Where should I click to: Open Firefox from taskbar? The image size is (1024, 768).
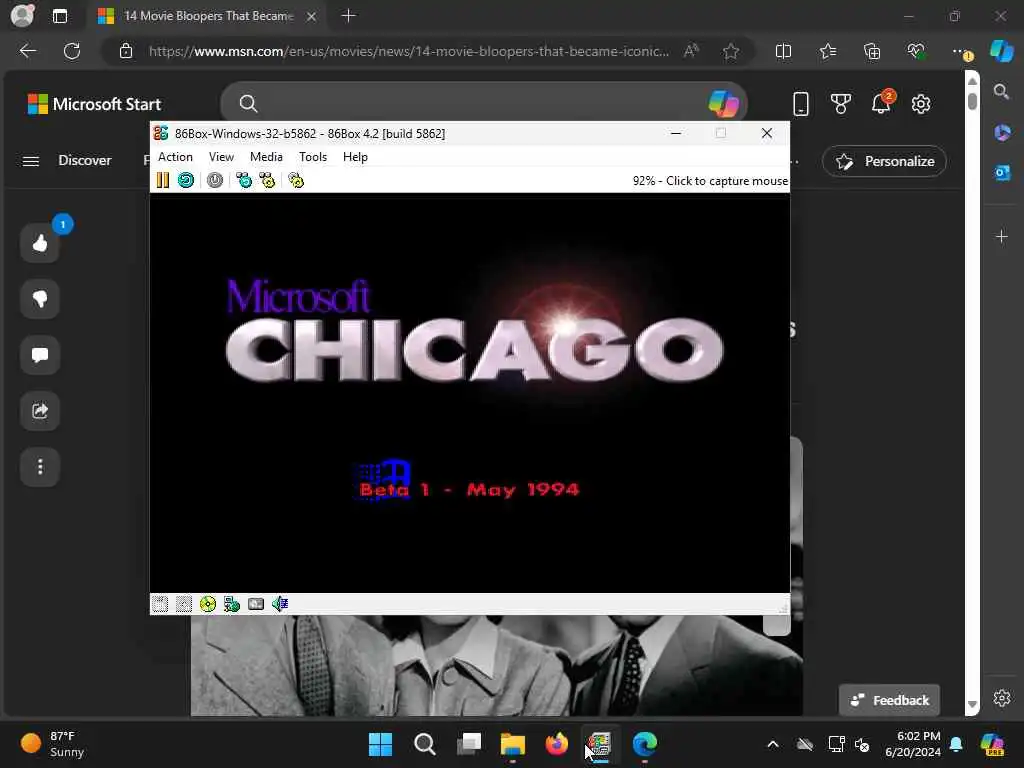coord(556,744)
